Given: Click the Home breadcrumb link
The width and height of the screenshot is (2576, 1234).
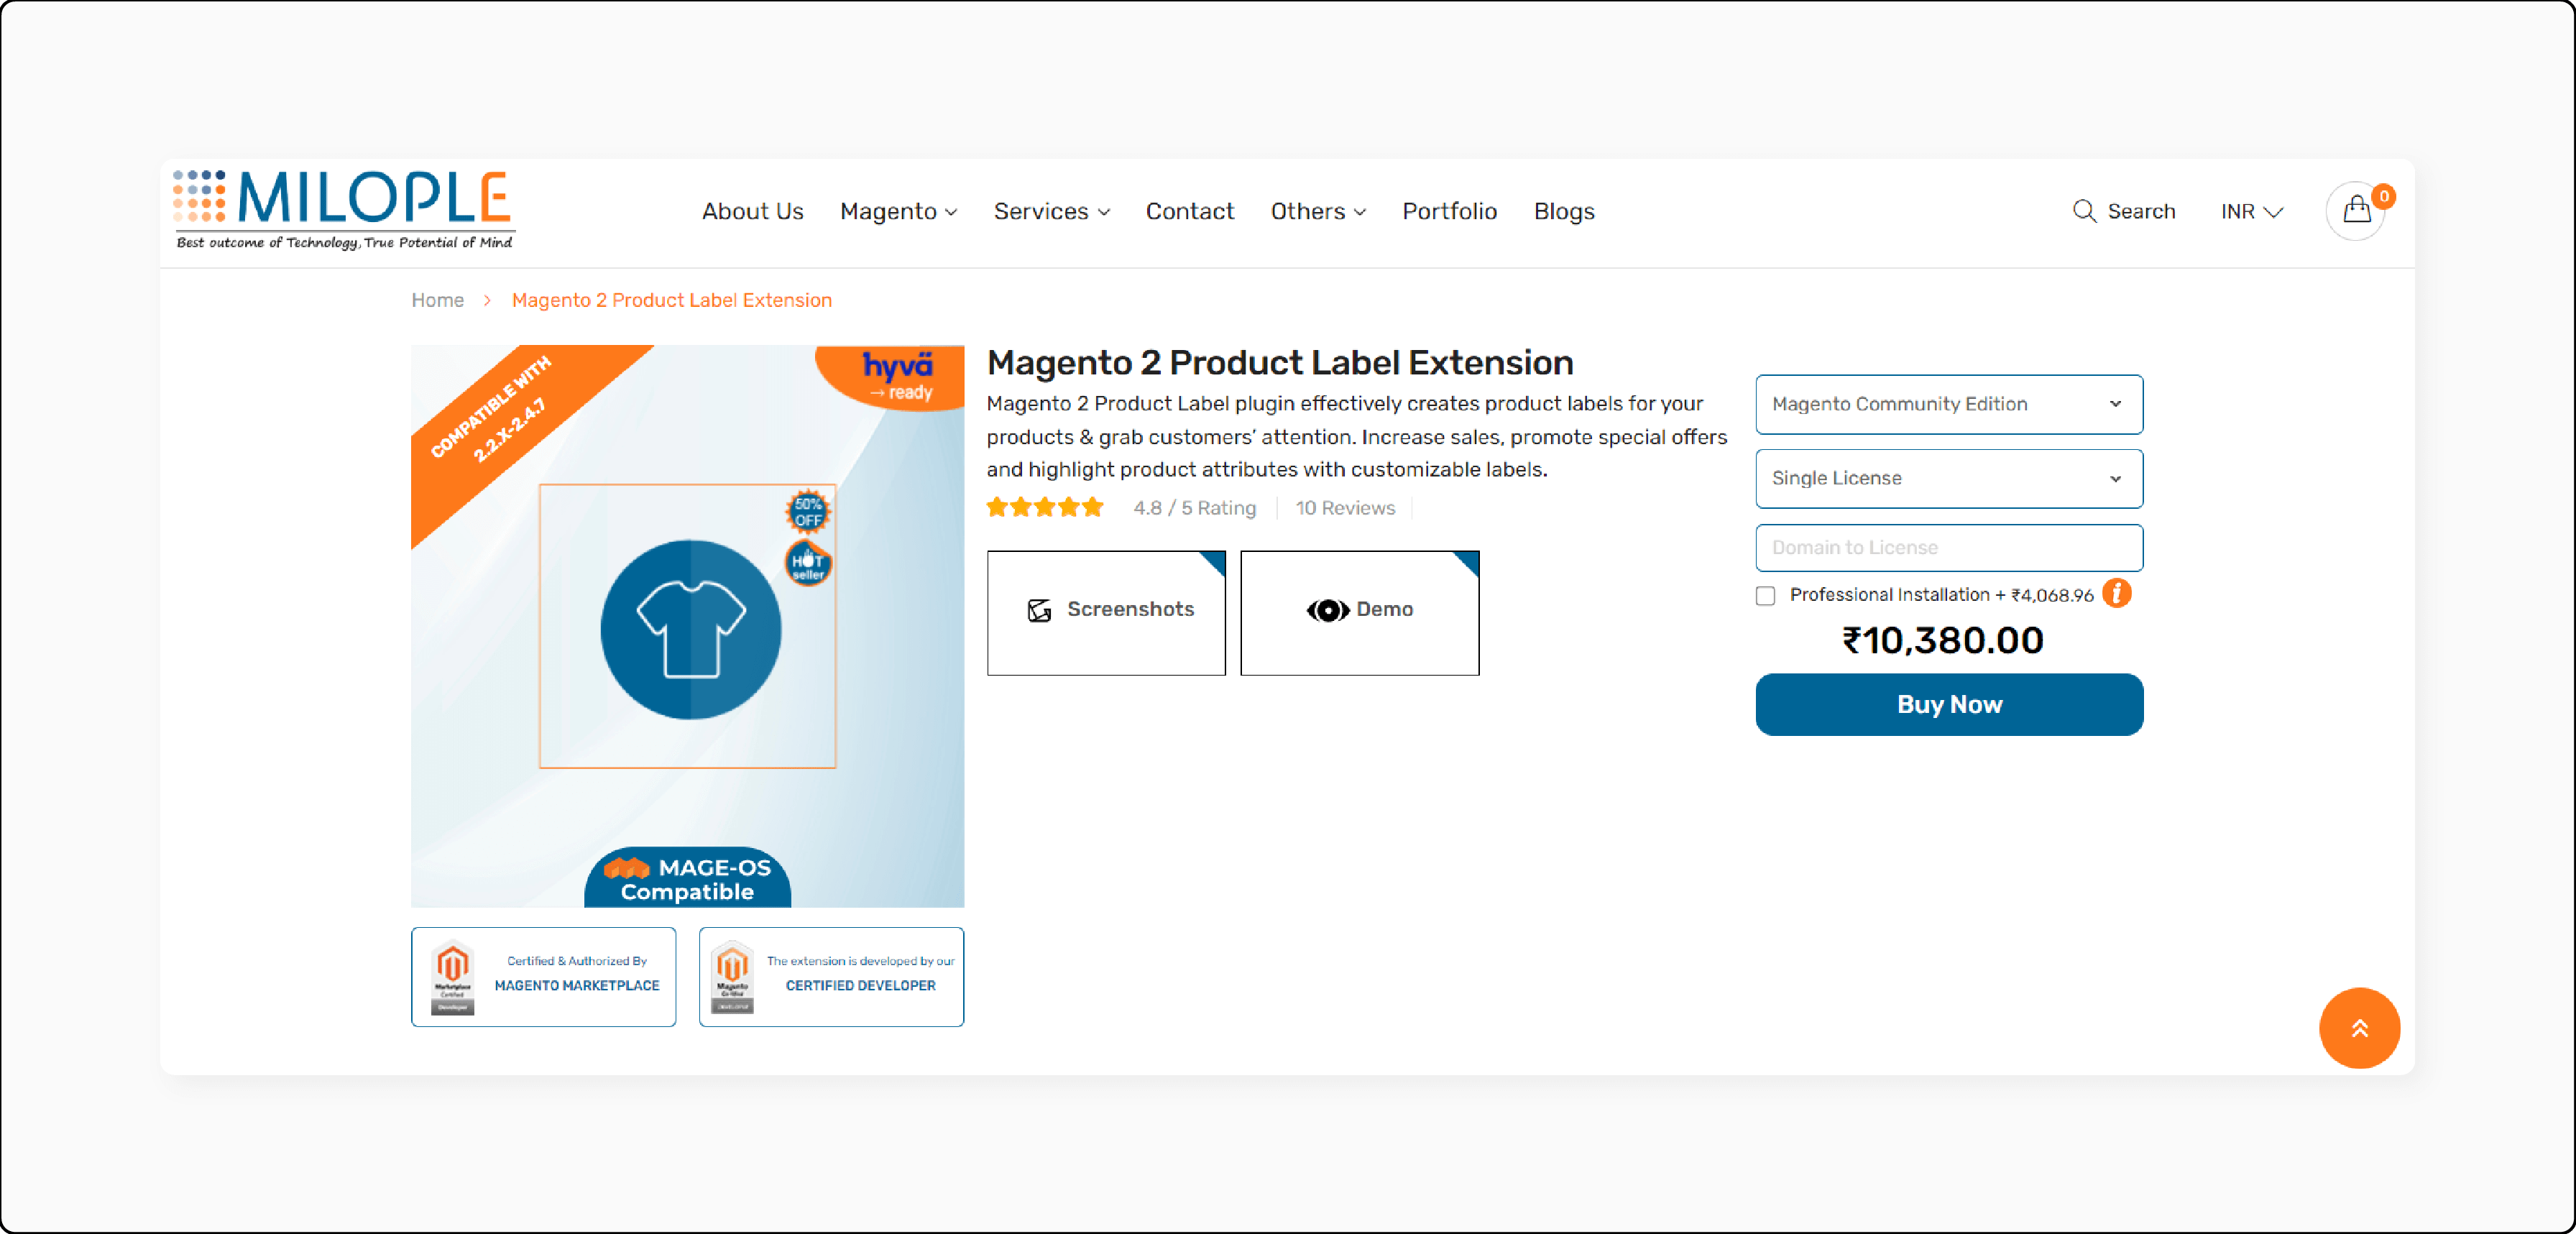Looking at the screenshot, I should click(437, 300).
